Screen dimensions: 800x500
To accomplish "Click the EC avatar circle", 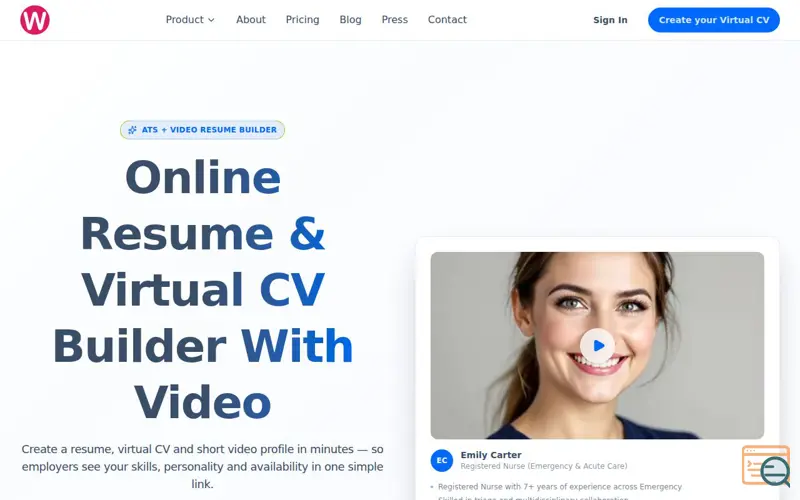I will point(442,460).
